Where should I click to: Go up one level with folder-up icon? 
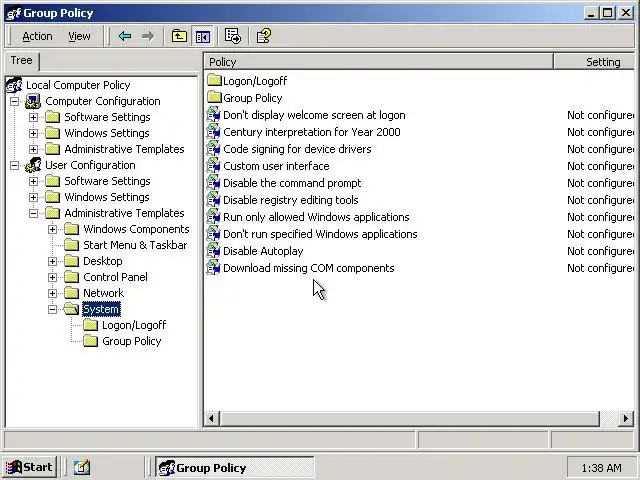point(179,36)
